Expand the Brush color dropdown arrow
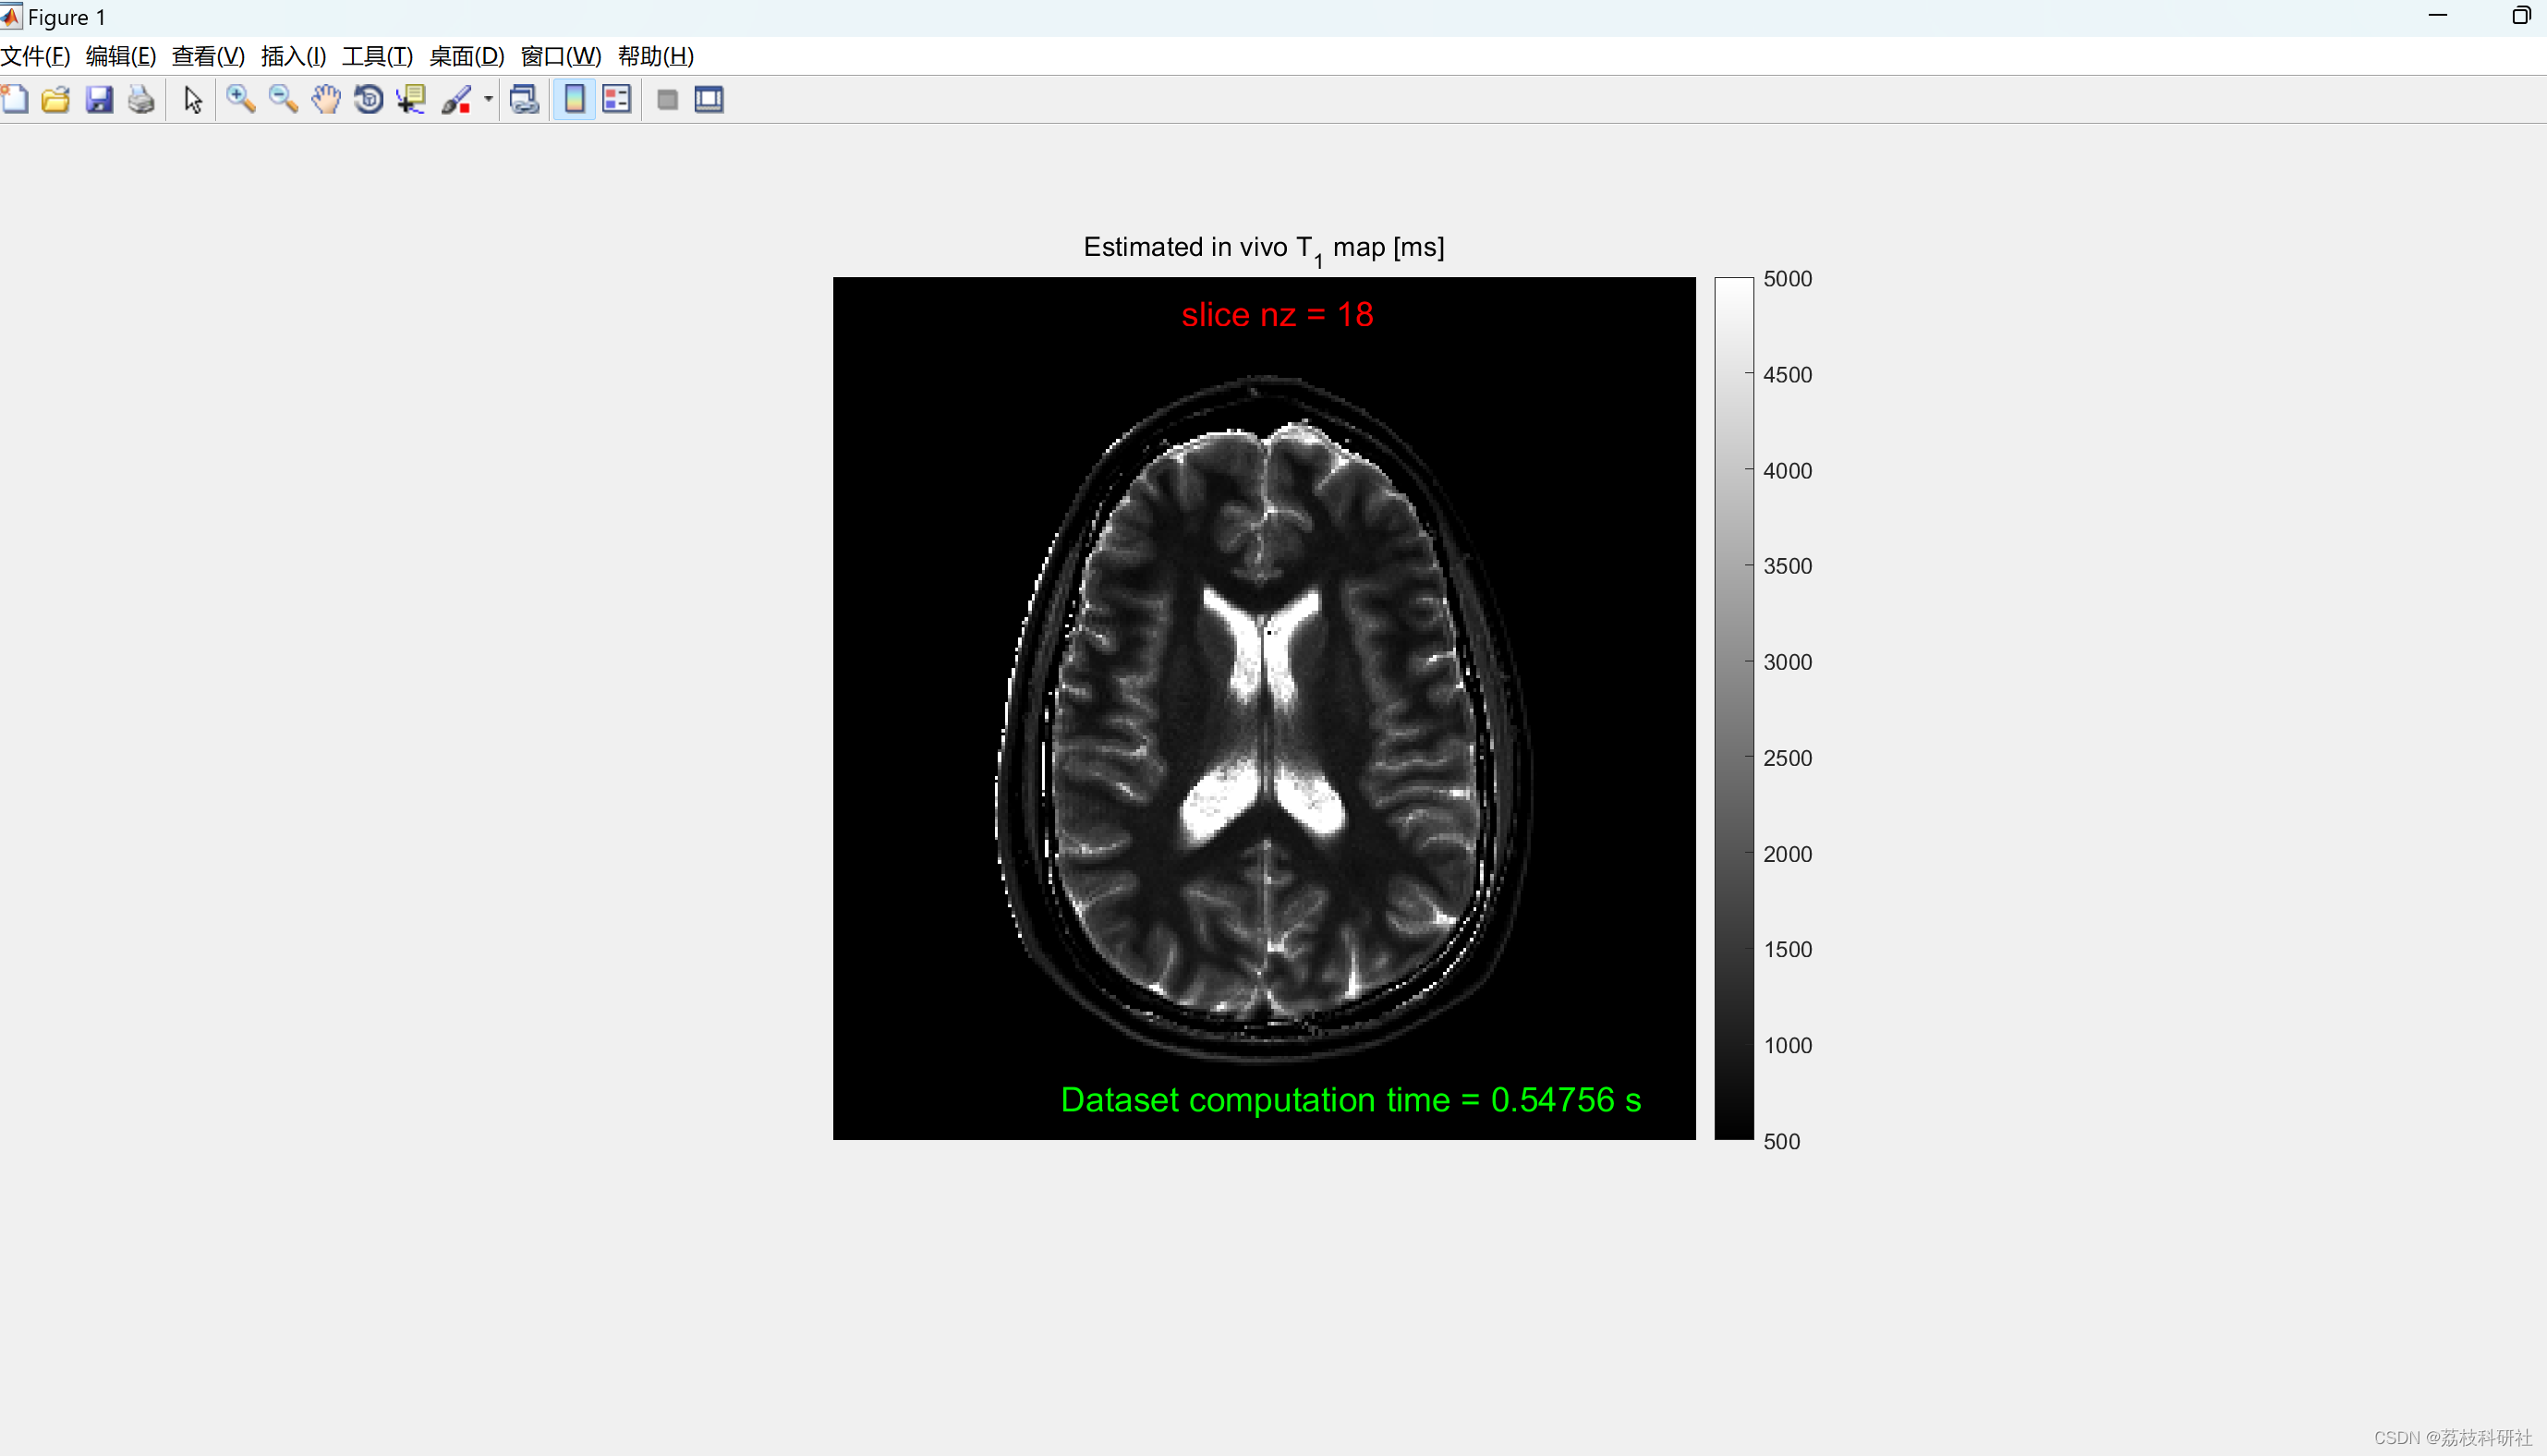This screenshot has width=2547, height=1456. (x=488, y=99)
